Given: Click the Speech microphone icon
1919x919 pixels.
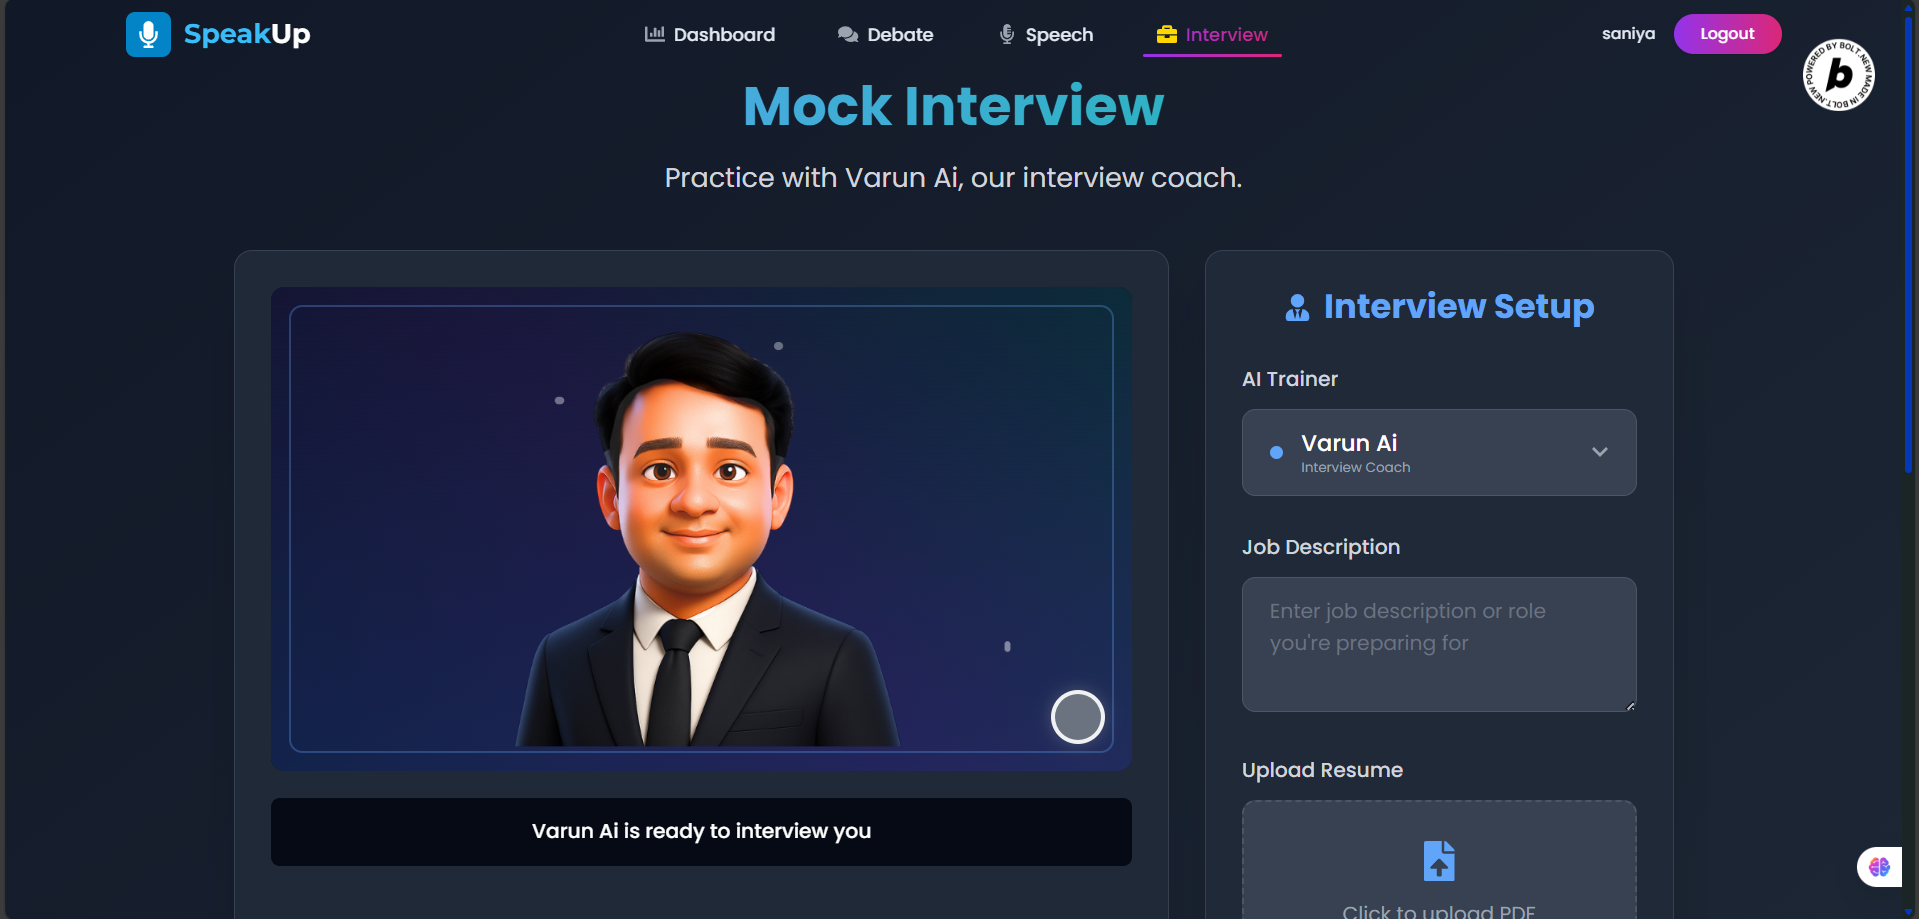Looking at the screenshot, I should tap(1007, 34).
